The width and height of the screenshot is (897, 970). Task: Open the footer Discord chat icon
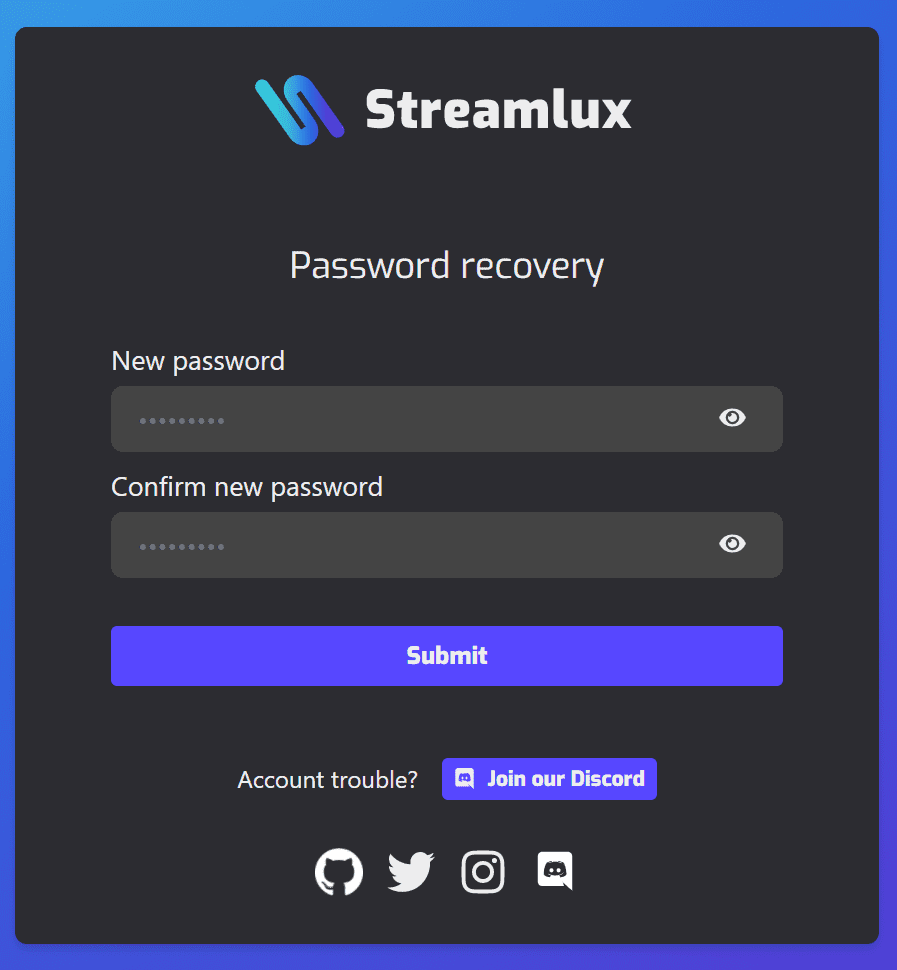coord(555,870)
